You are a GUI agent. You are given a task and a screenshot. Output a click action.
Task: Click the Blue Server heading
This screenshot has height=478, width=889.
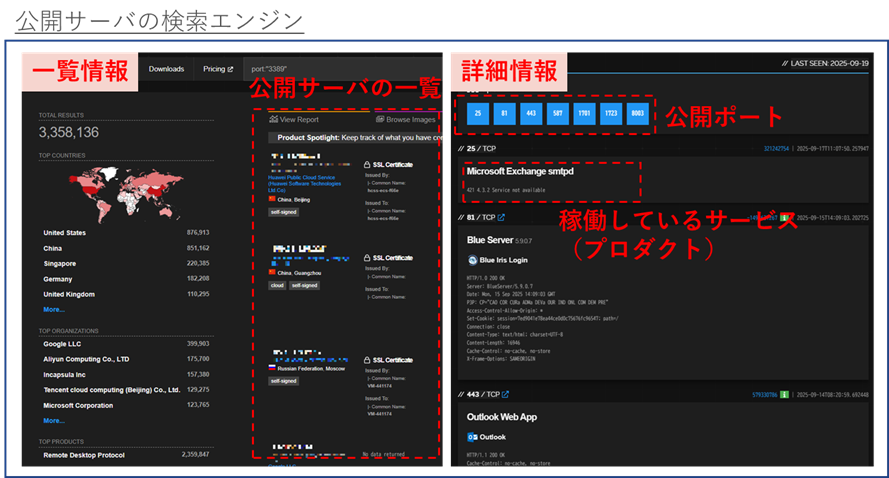point(490,240)
